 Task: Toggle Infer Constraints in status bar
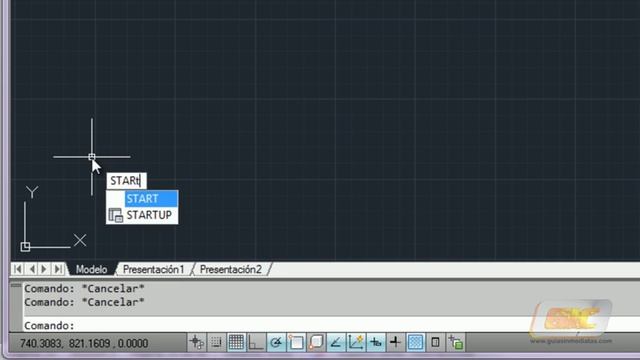coord(197,342)
